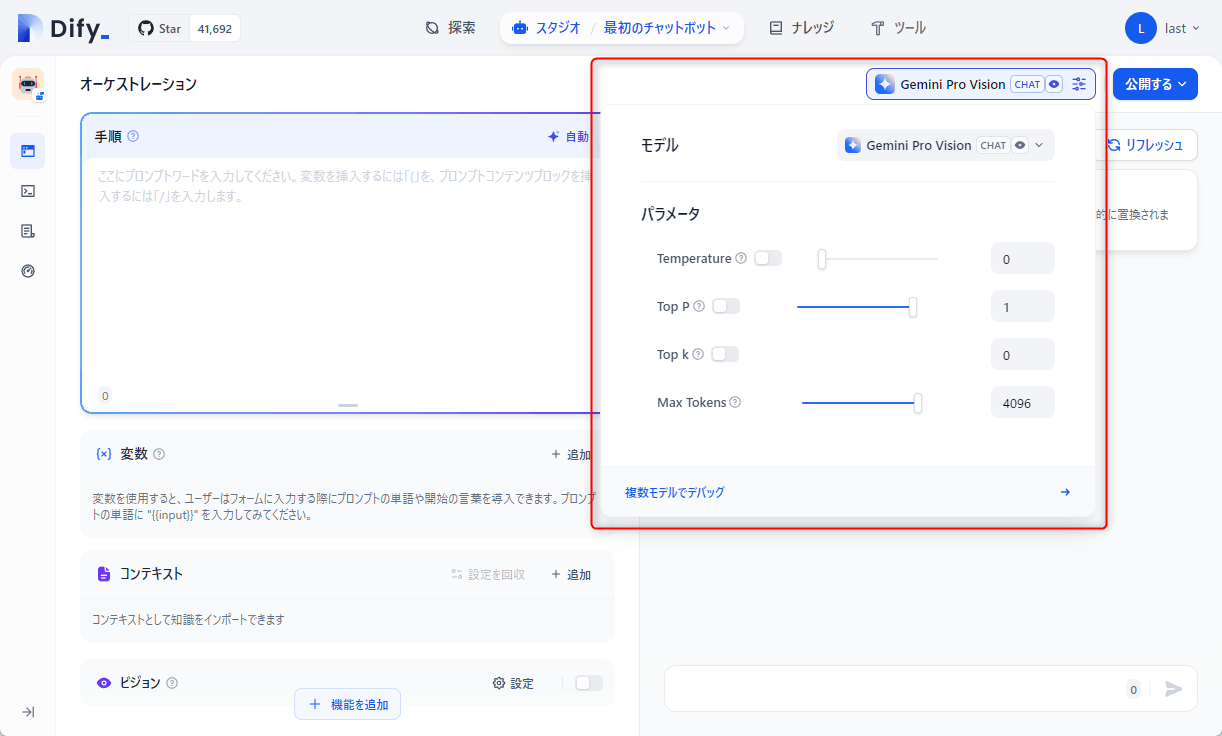The width and height of the screenshot is (1222, 736).
Task: Click the Max Tokens value field 4096
Action: click(x=1023, y=402)
